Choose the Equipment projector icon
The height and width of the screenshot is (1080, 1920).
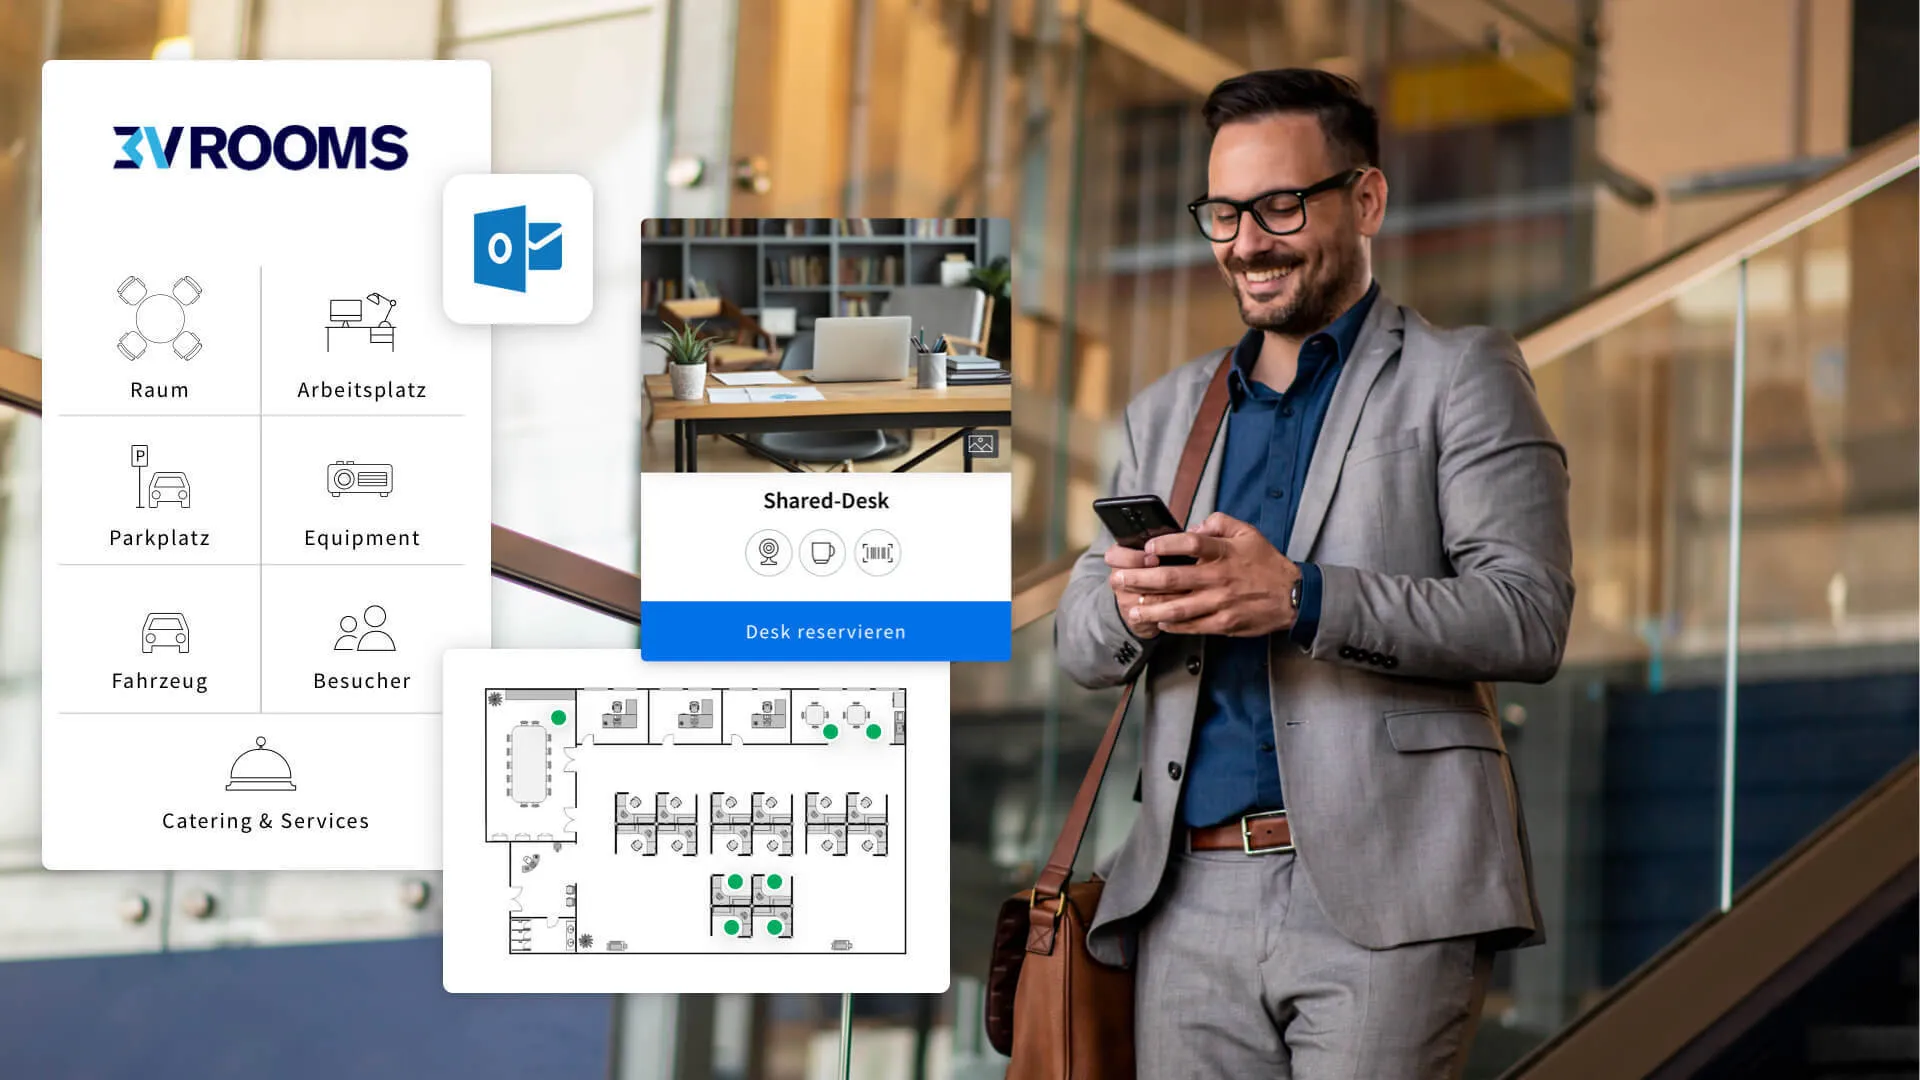coord(360,479)
